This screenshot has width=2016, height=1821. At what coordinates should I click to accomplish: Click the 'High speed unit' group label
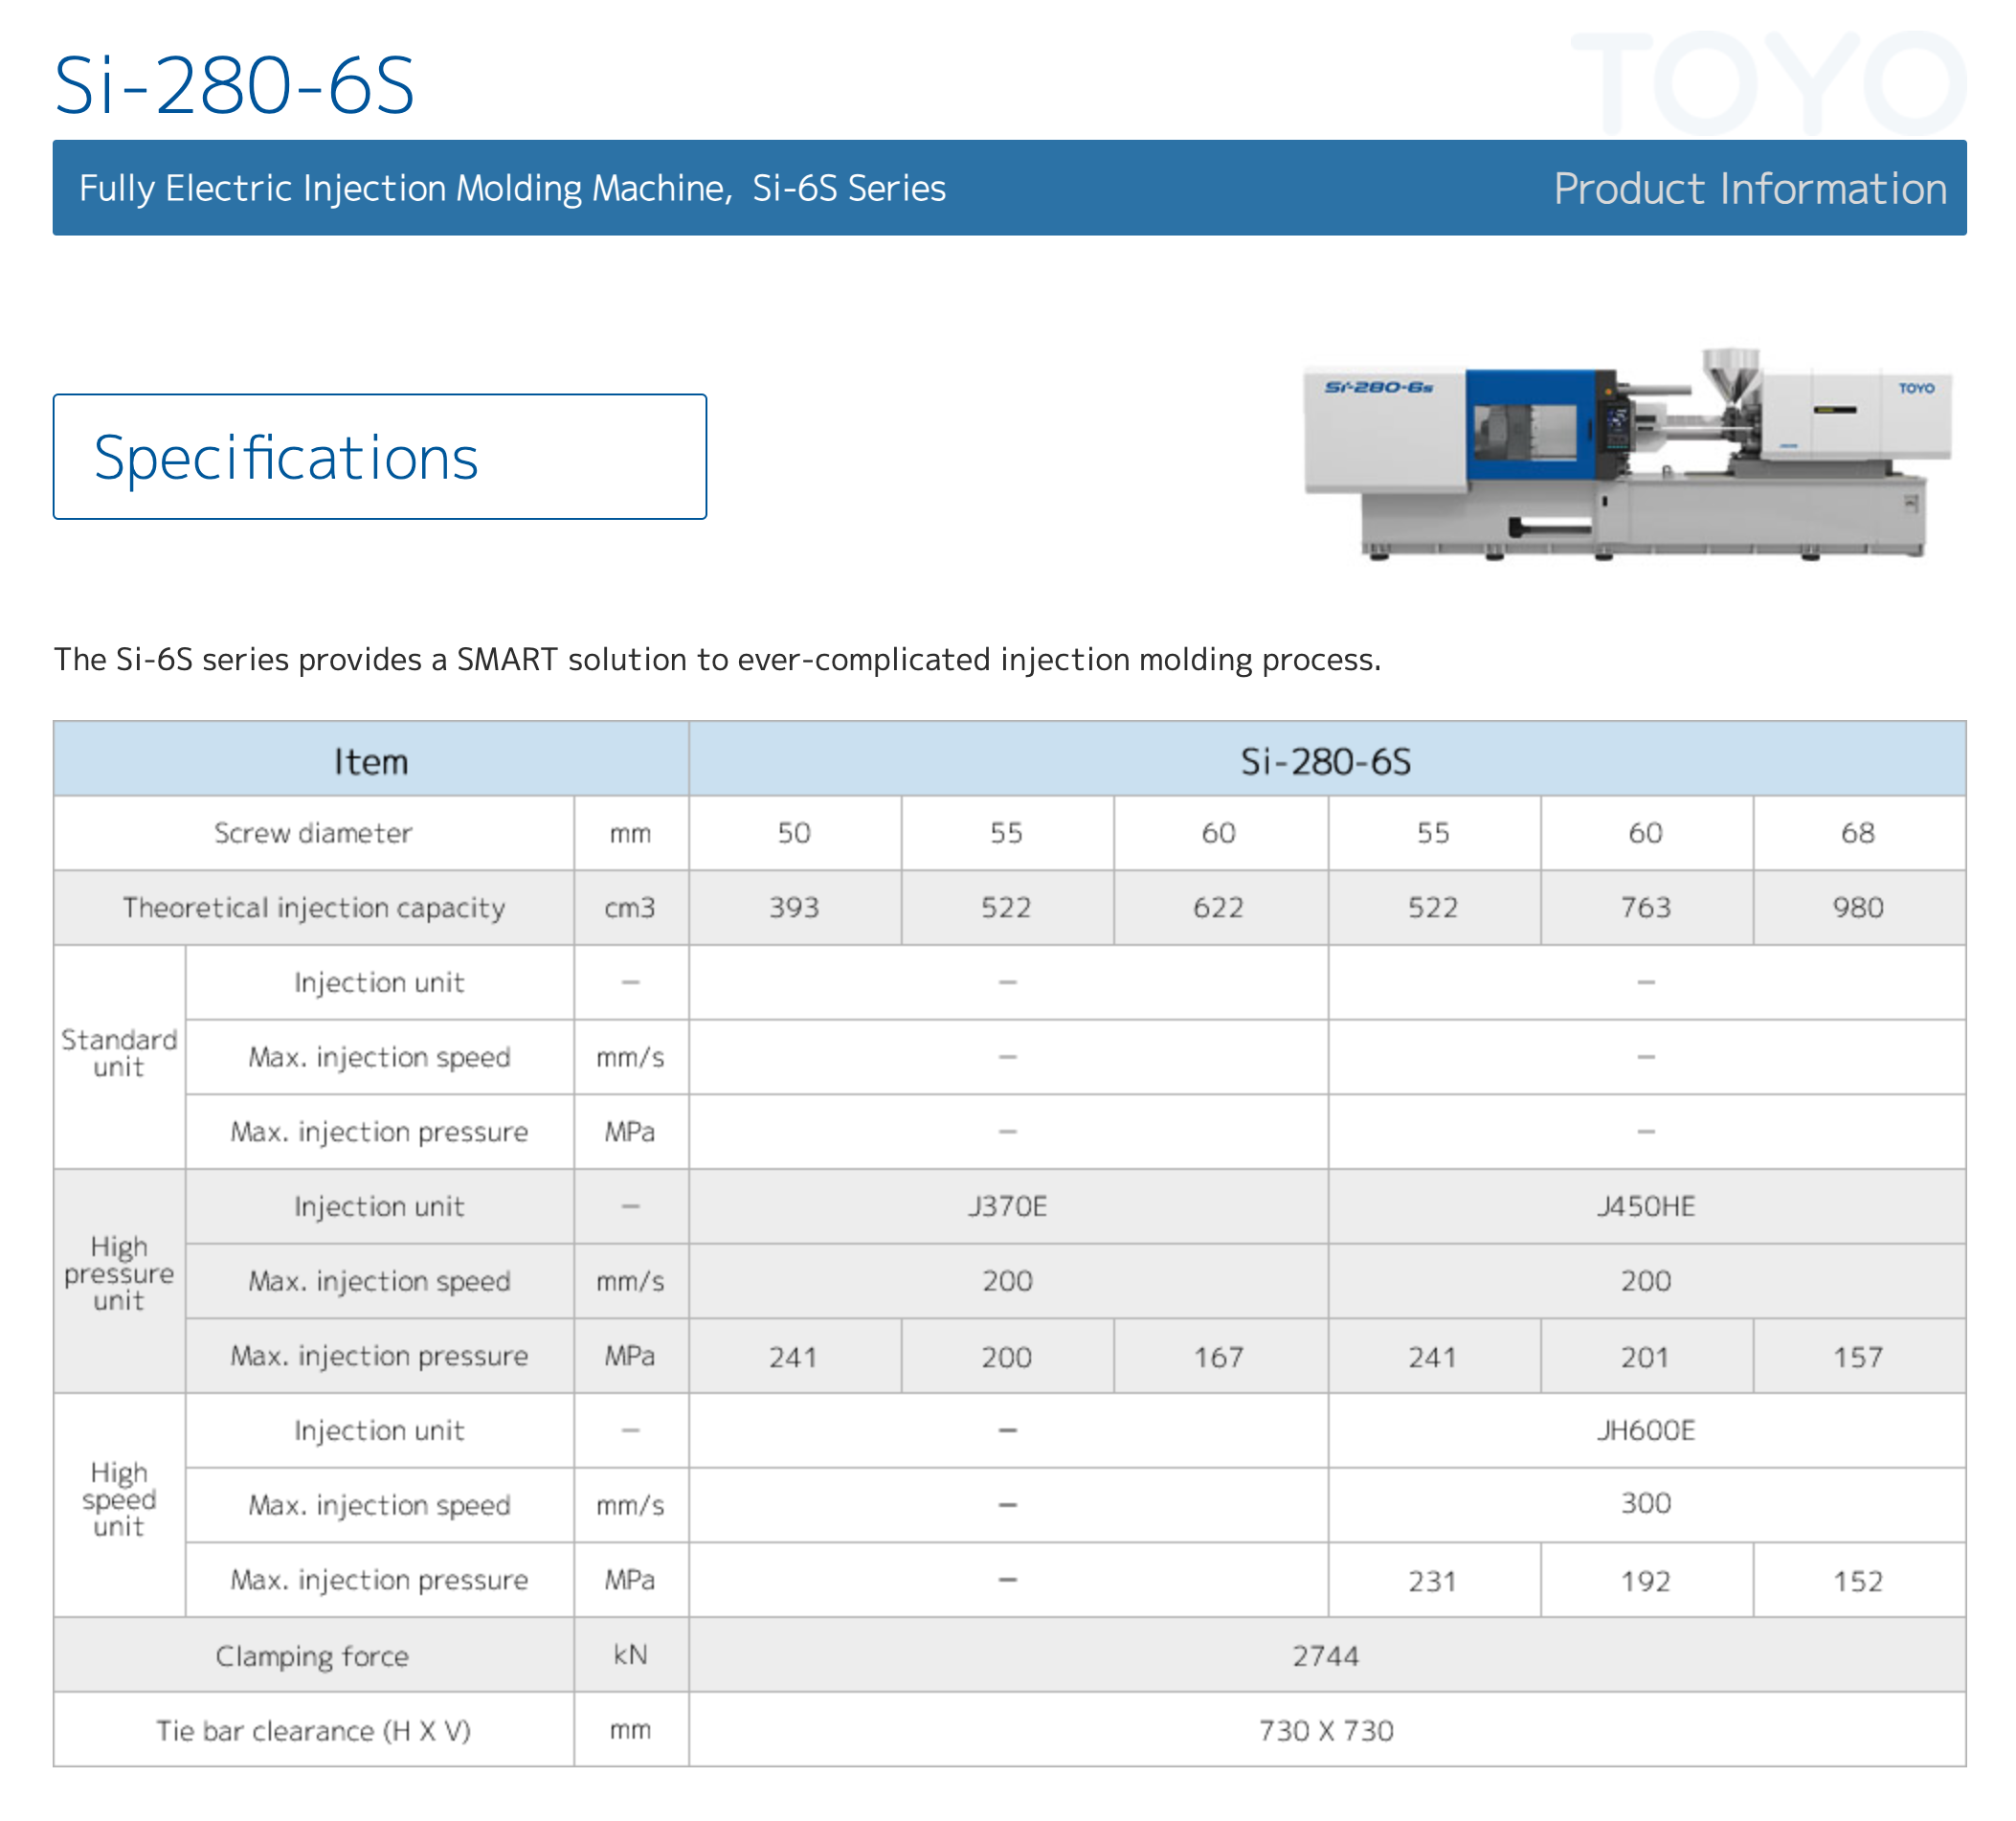pos(119,1500)
